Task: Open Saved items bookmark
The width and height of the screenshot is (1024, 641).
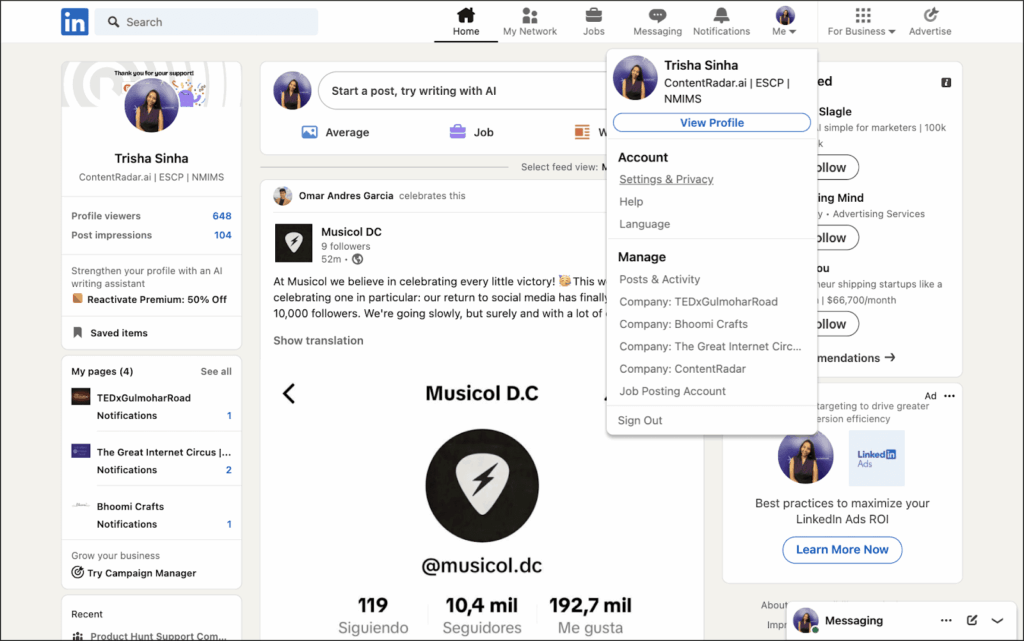Action: point(118,333)
